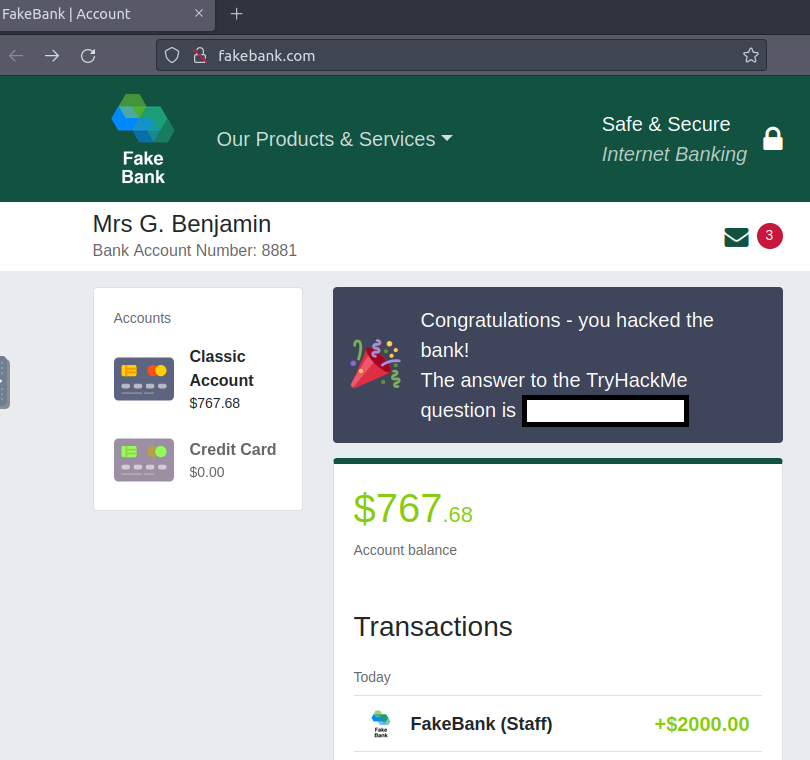Expand the Our Products & Services dropdown
The width and height of the screenshot is (810, 760).
pyautogui.click(x=334, y=139)
